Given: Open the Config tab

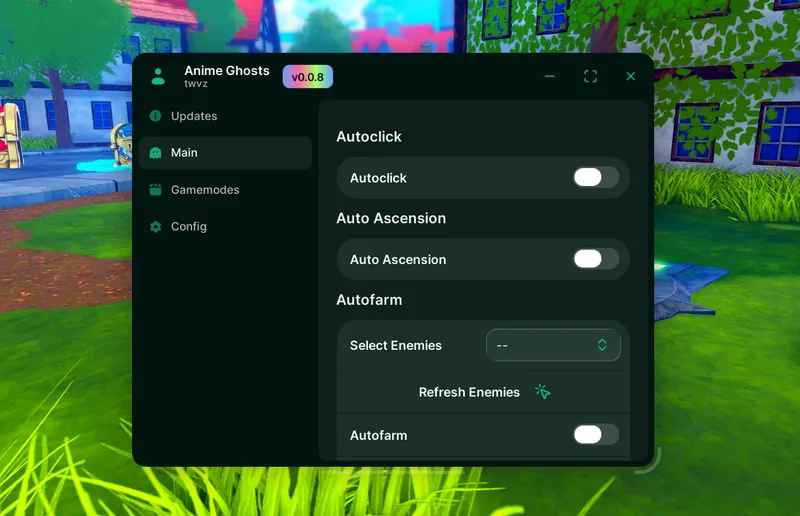Looking at the screenshot, I should 225,227.
